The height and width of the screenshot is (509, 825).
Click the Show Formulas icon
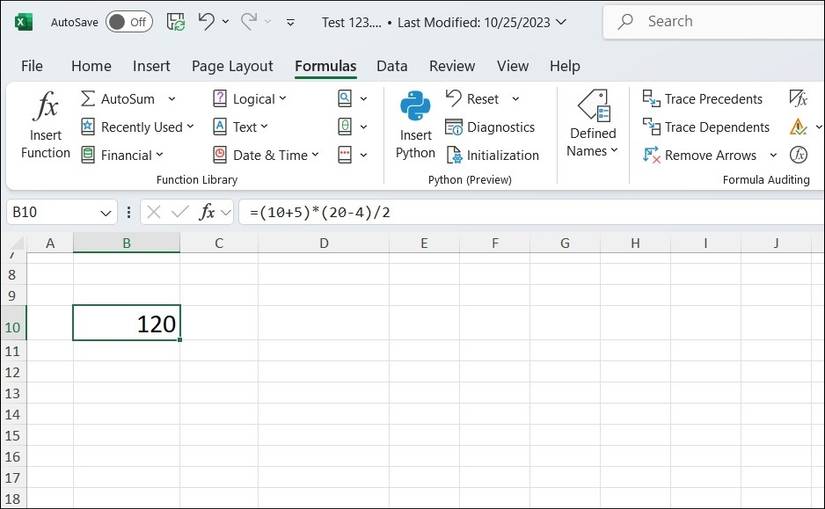[798, 98]
